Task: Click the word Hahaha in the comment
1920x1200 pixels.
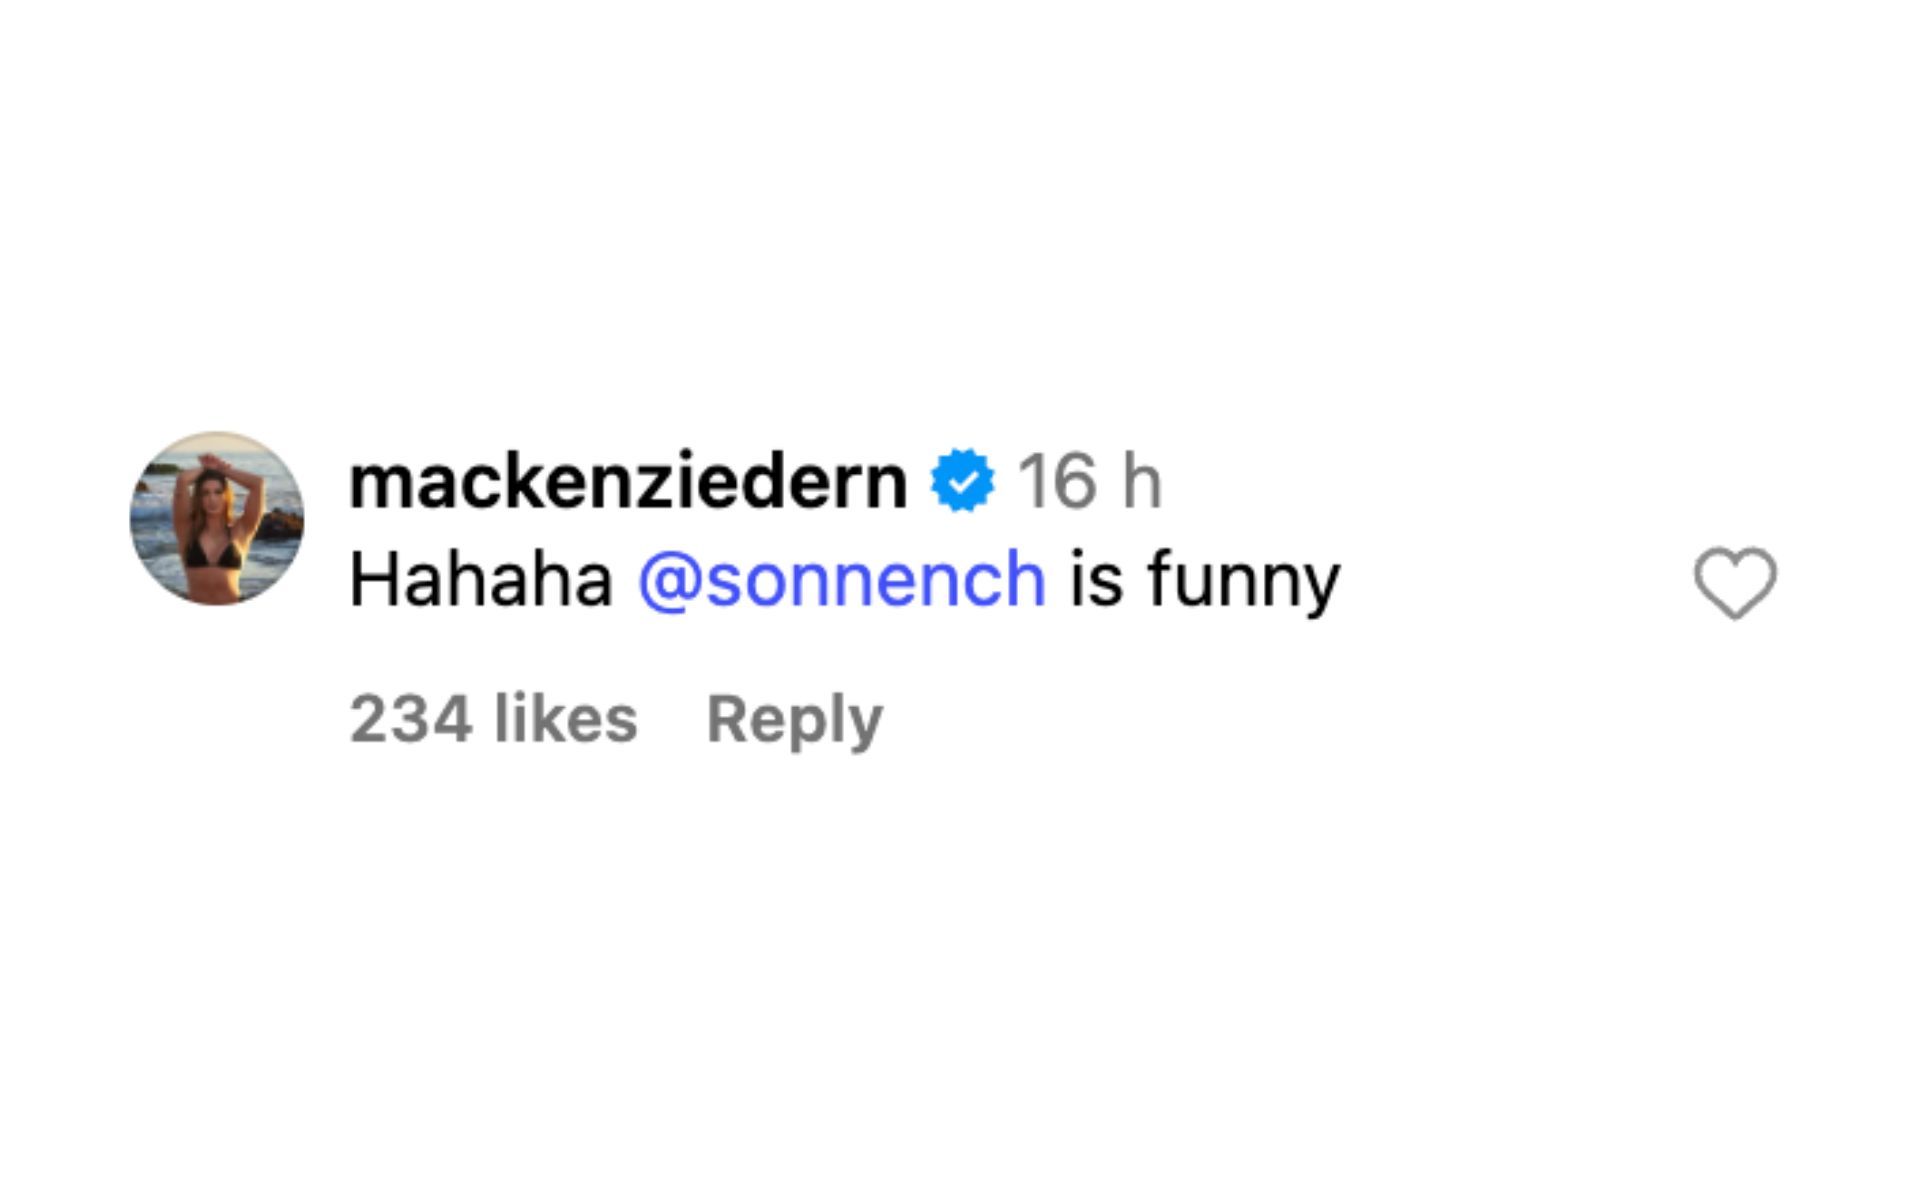Action: point(480,579)
